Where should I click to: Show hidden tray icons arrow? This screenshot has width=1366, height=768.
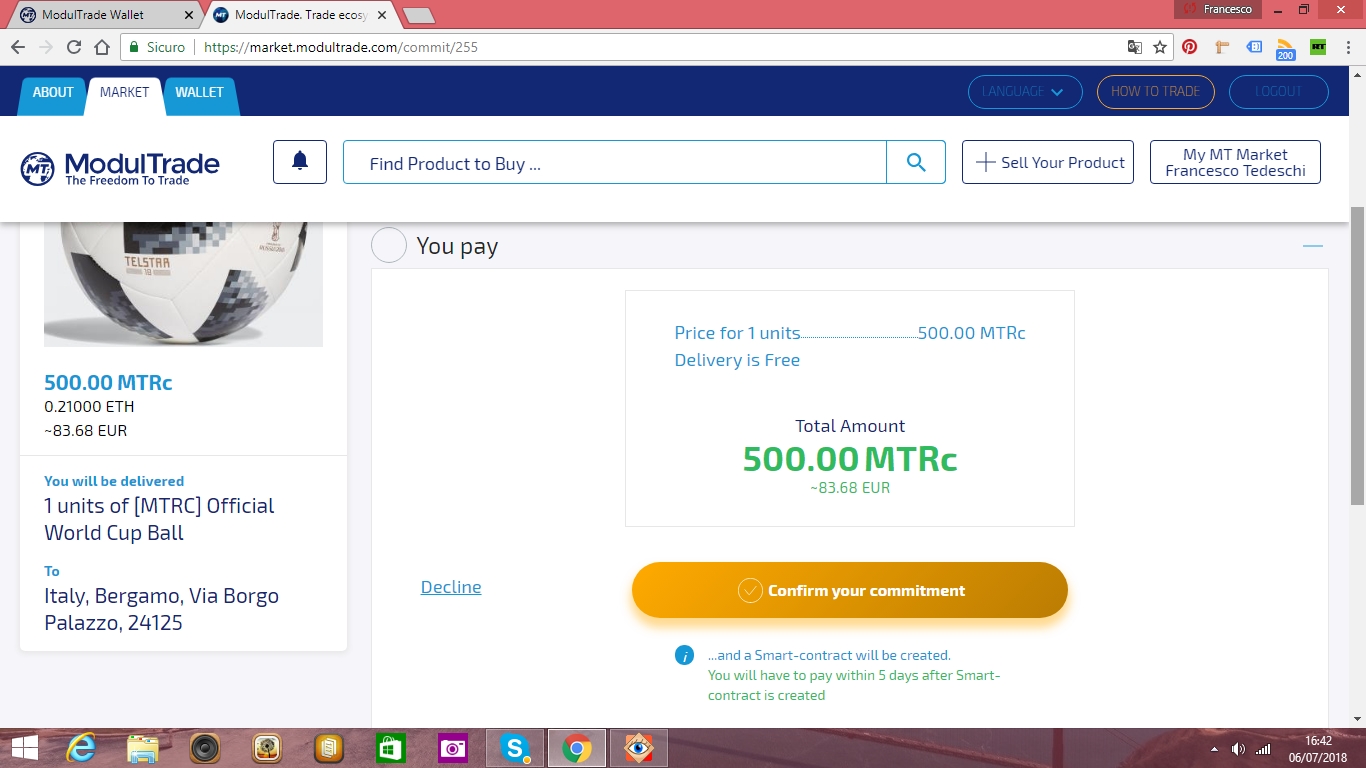pyautogui.click(x=1215, y=749)
